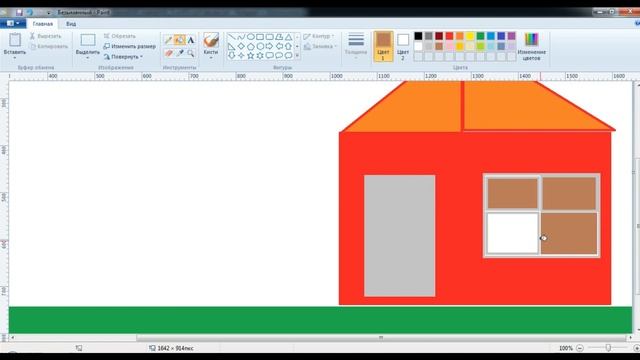Screen dimensions: 640x360
Task: Click the gray door of the house
Action: (x=400, y=236)
